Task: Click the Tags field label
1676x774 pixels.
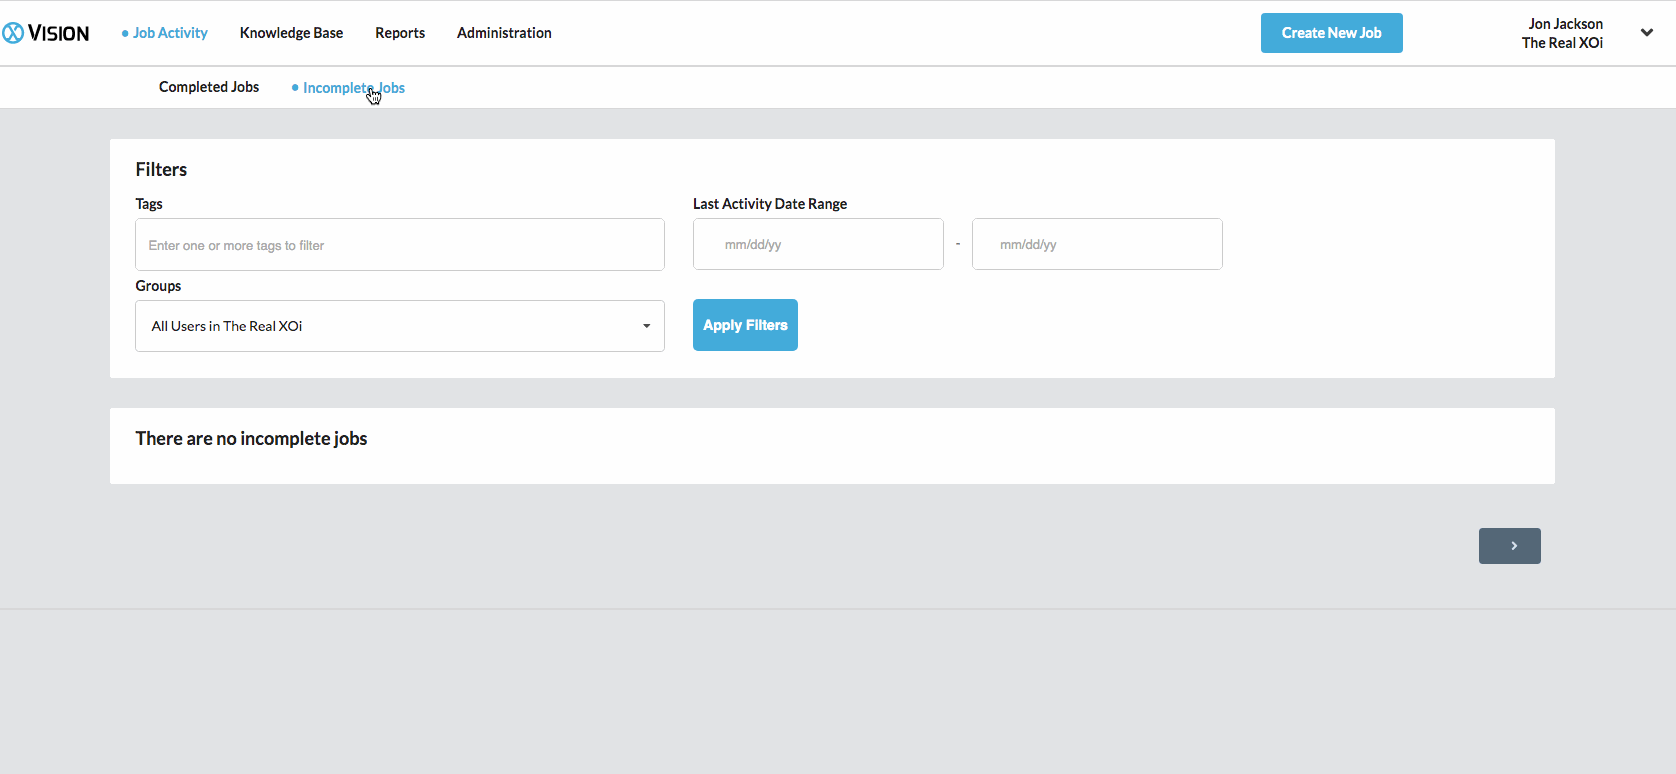Action: (x=149, y=204)
